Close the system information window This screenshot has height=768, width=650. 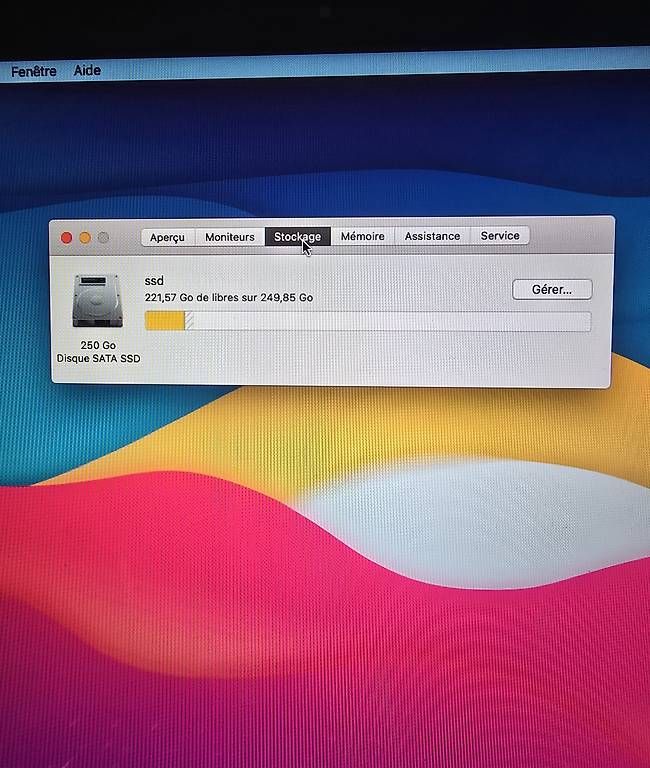(x=66, y=238)
